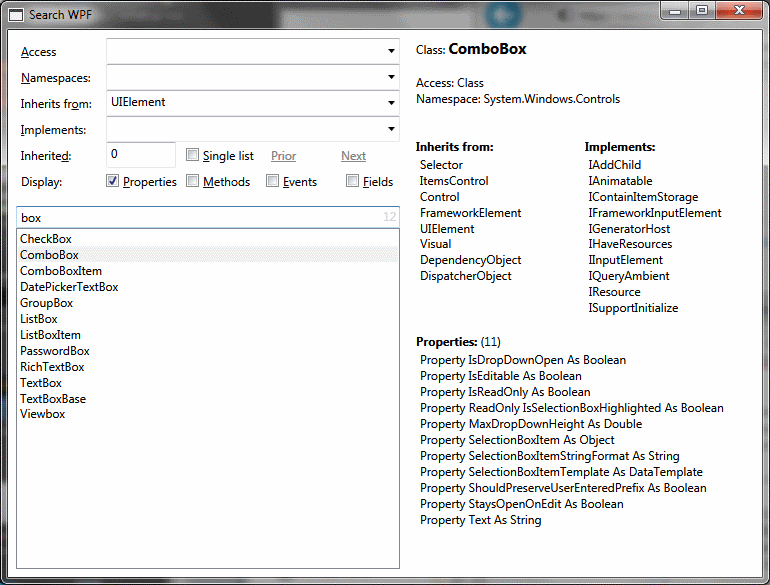Image resolution: width=770 pixels, height=585 pixels.
Task: Select RichTextBox in the results list
Action: (x=207, y=367)
